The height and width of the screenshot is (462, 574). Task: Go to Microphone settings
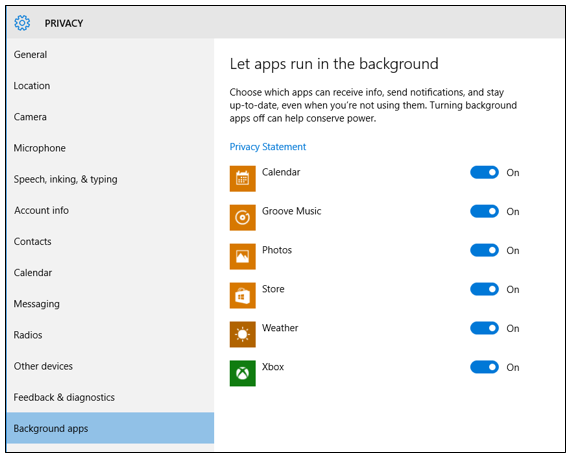(110, 148)
